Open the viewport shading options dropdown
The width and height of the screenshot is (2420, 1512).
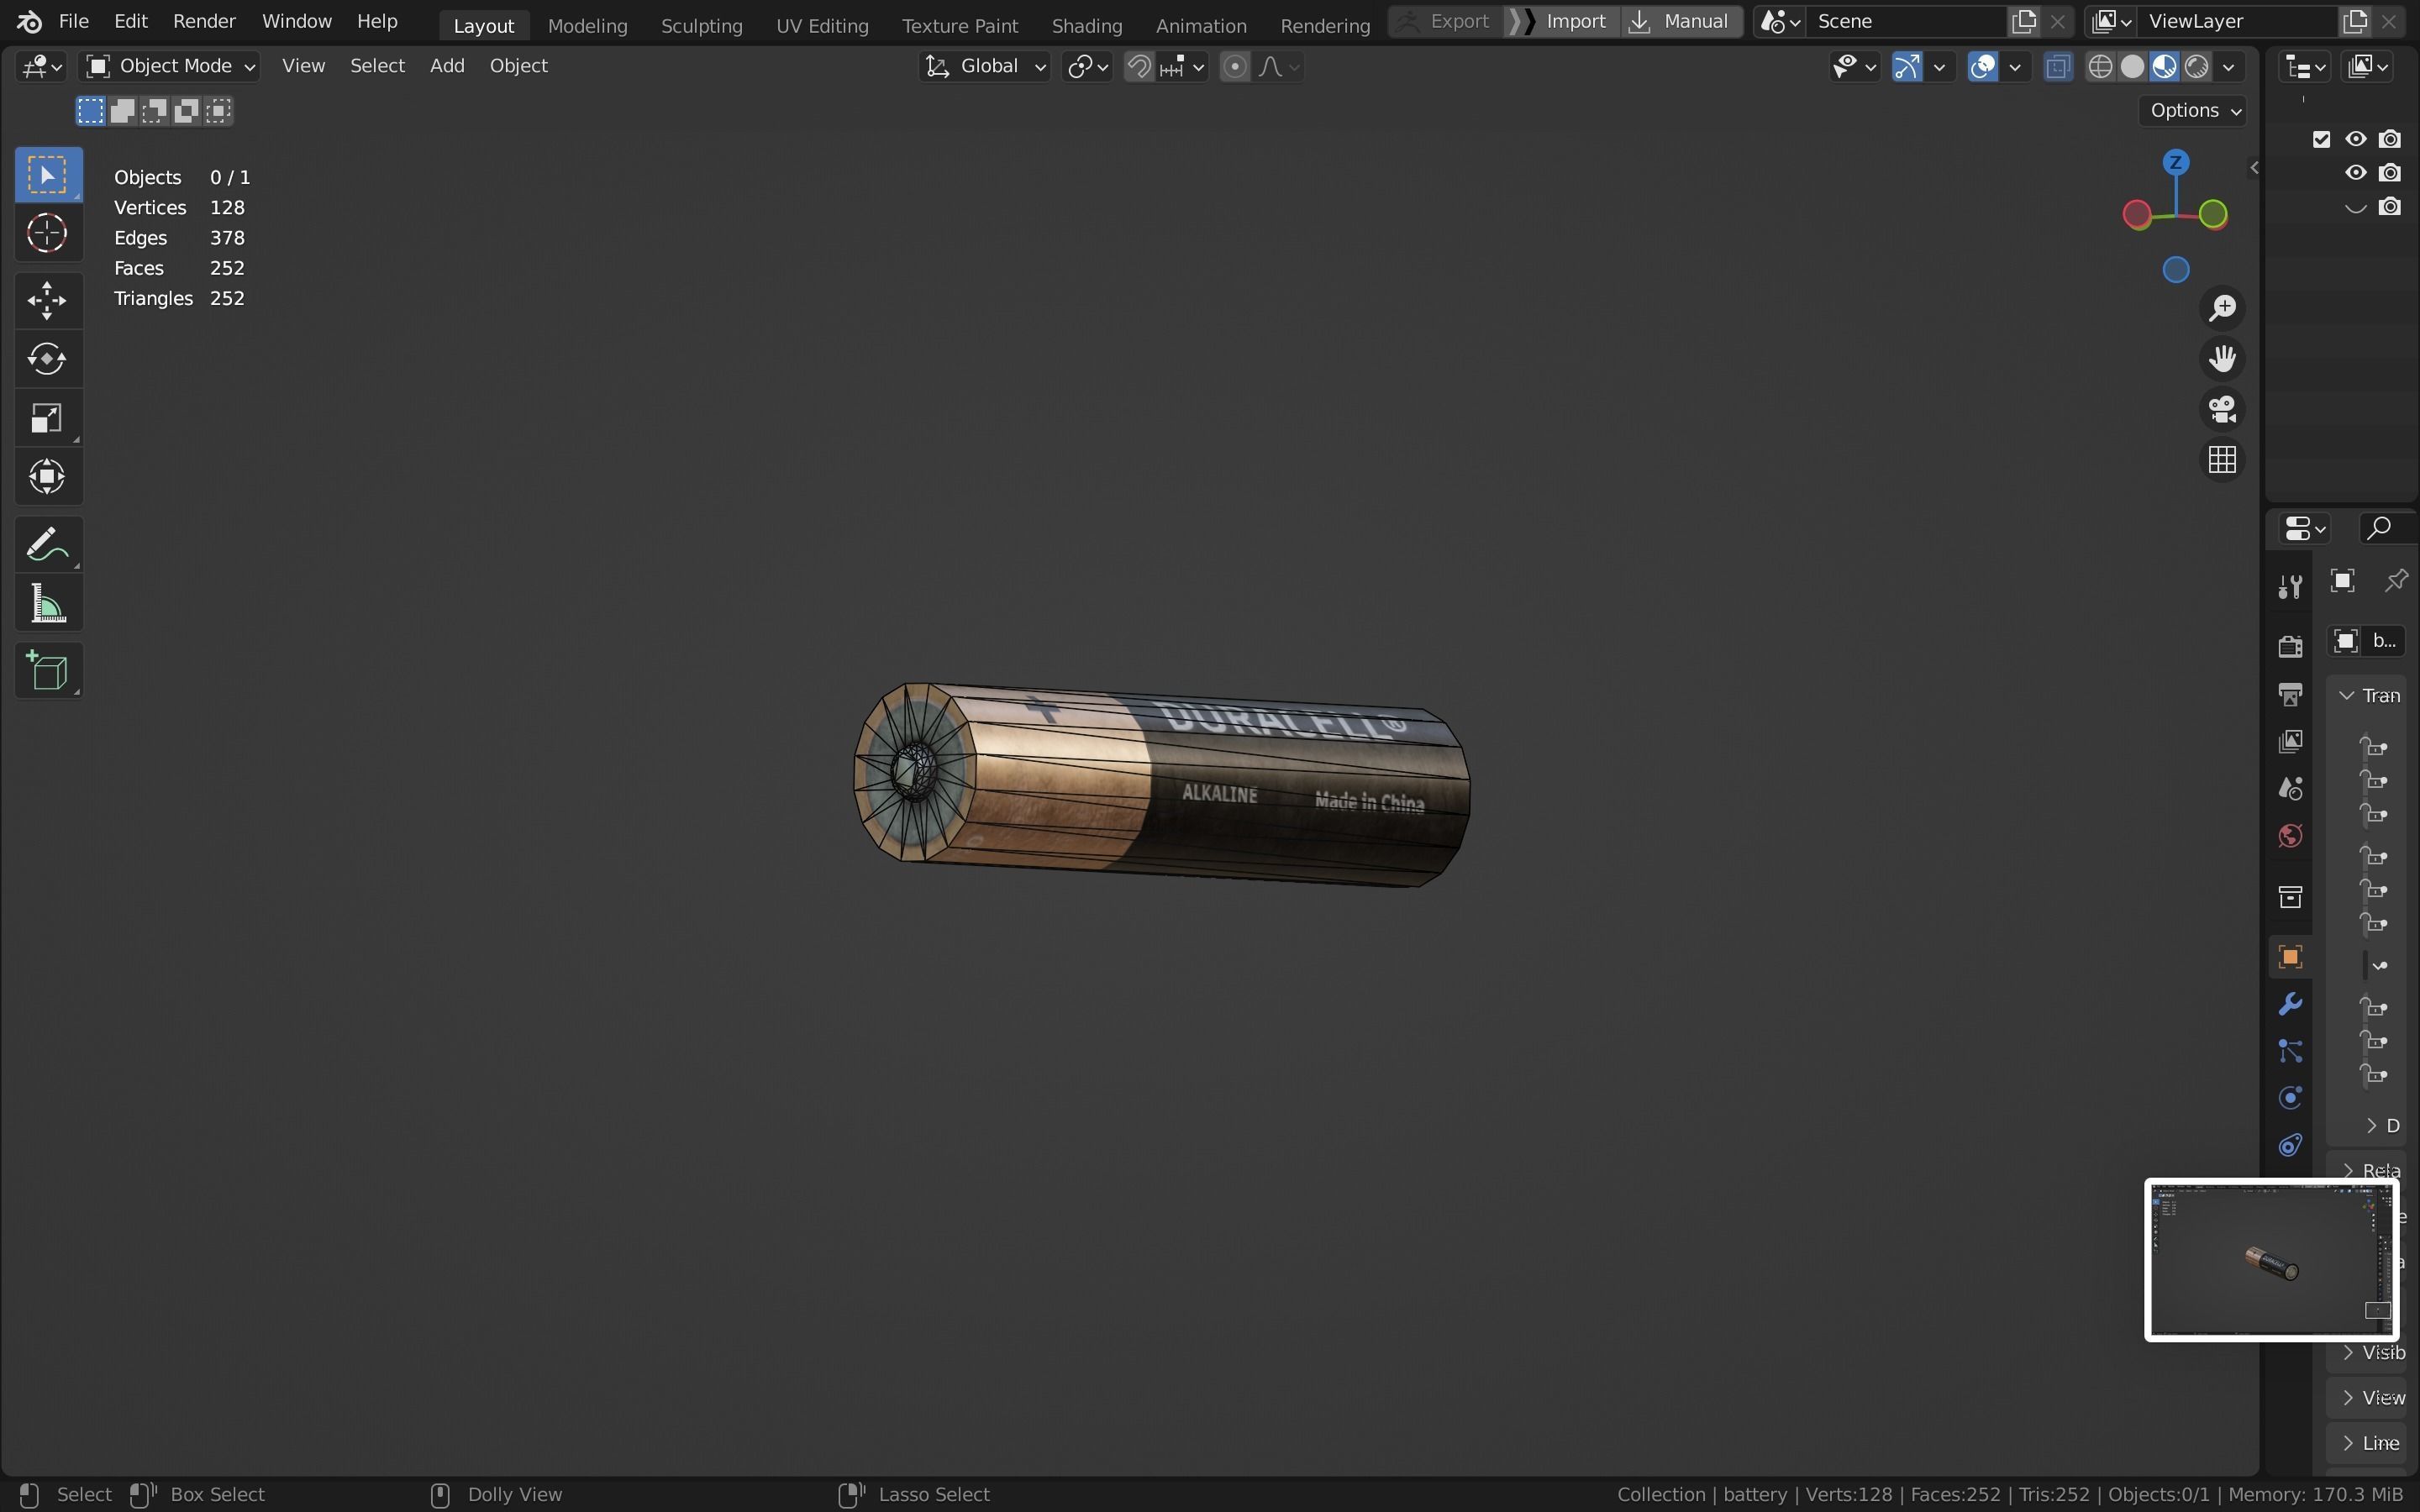(x=2228, y=66)
